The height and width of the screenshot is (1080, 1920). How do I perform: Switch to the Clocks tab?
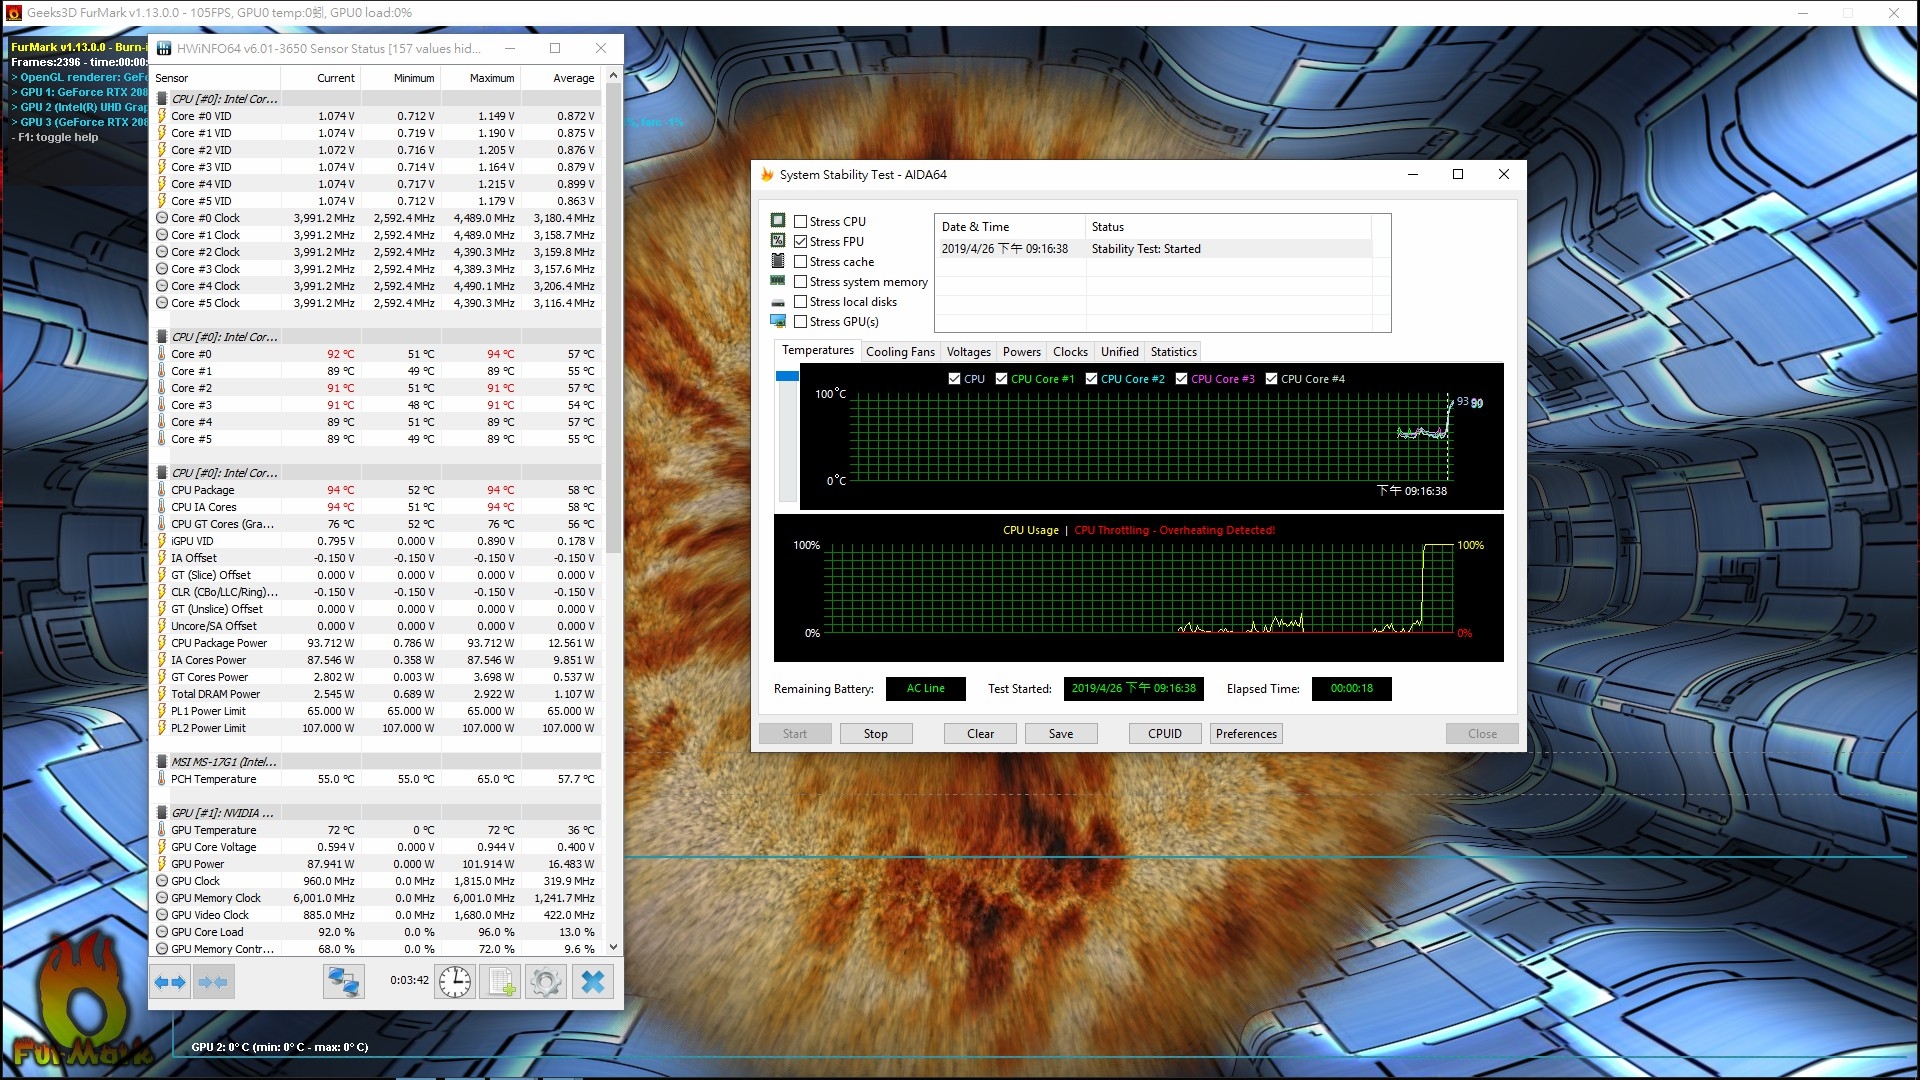tap(1070, 352)
